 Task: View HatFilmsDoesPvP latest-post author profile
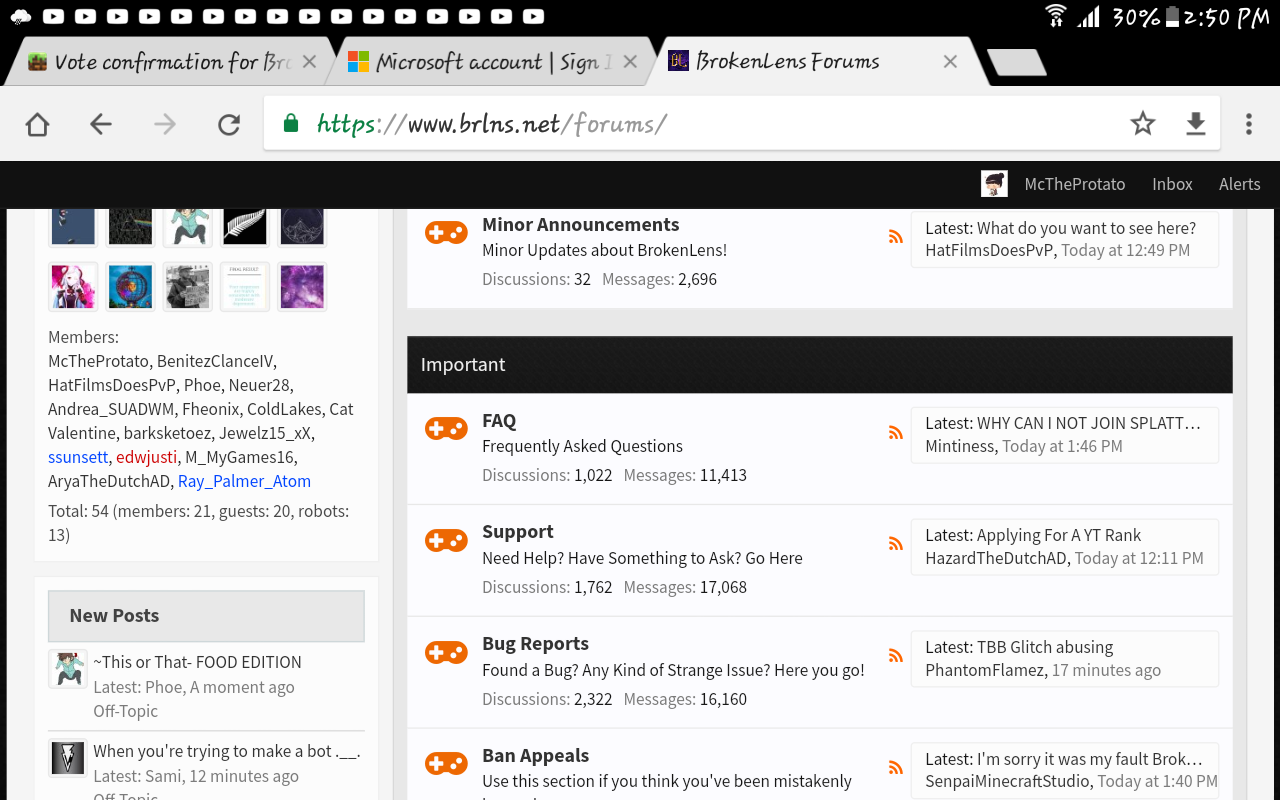point(989,250)
